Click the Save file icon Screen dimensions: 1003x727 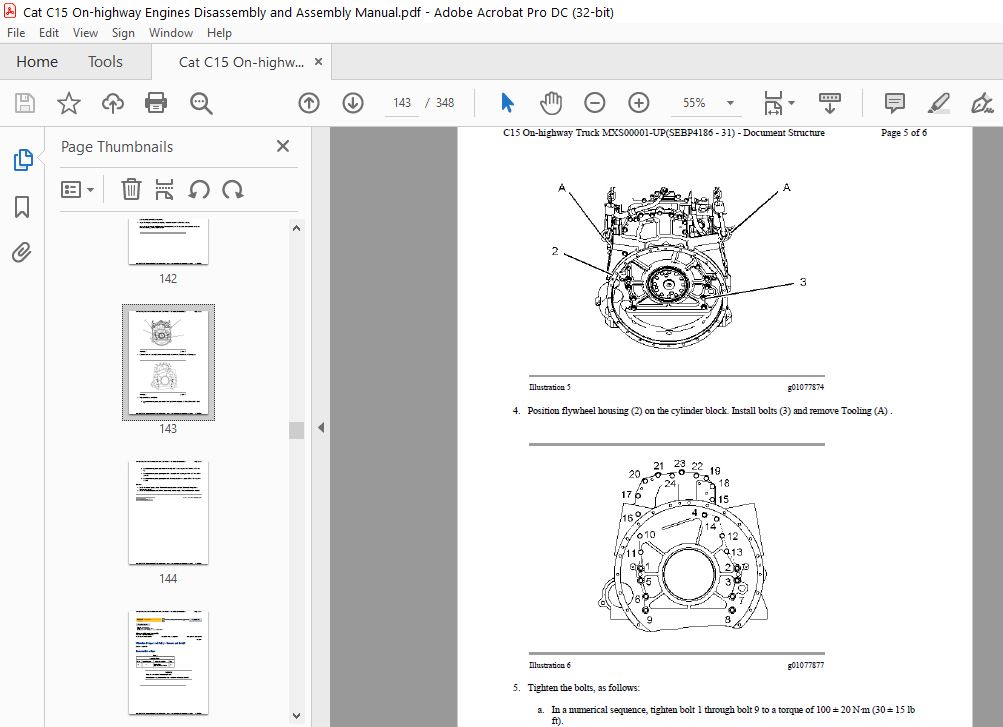25,103
